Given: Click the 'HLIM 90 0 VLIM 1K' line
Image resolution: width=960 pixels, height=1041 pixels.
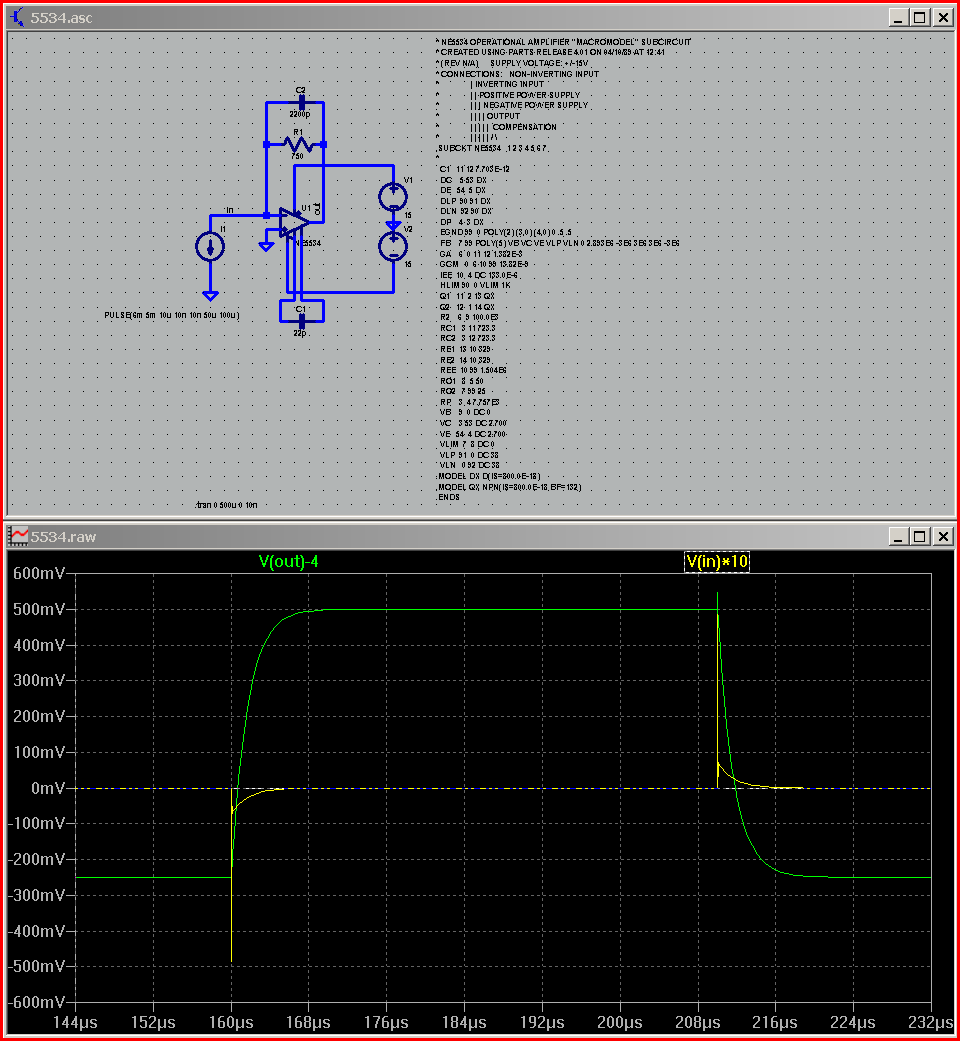Looking at the screenshot, I should click(x=475, y=285).
